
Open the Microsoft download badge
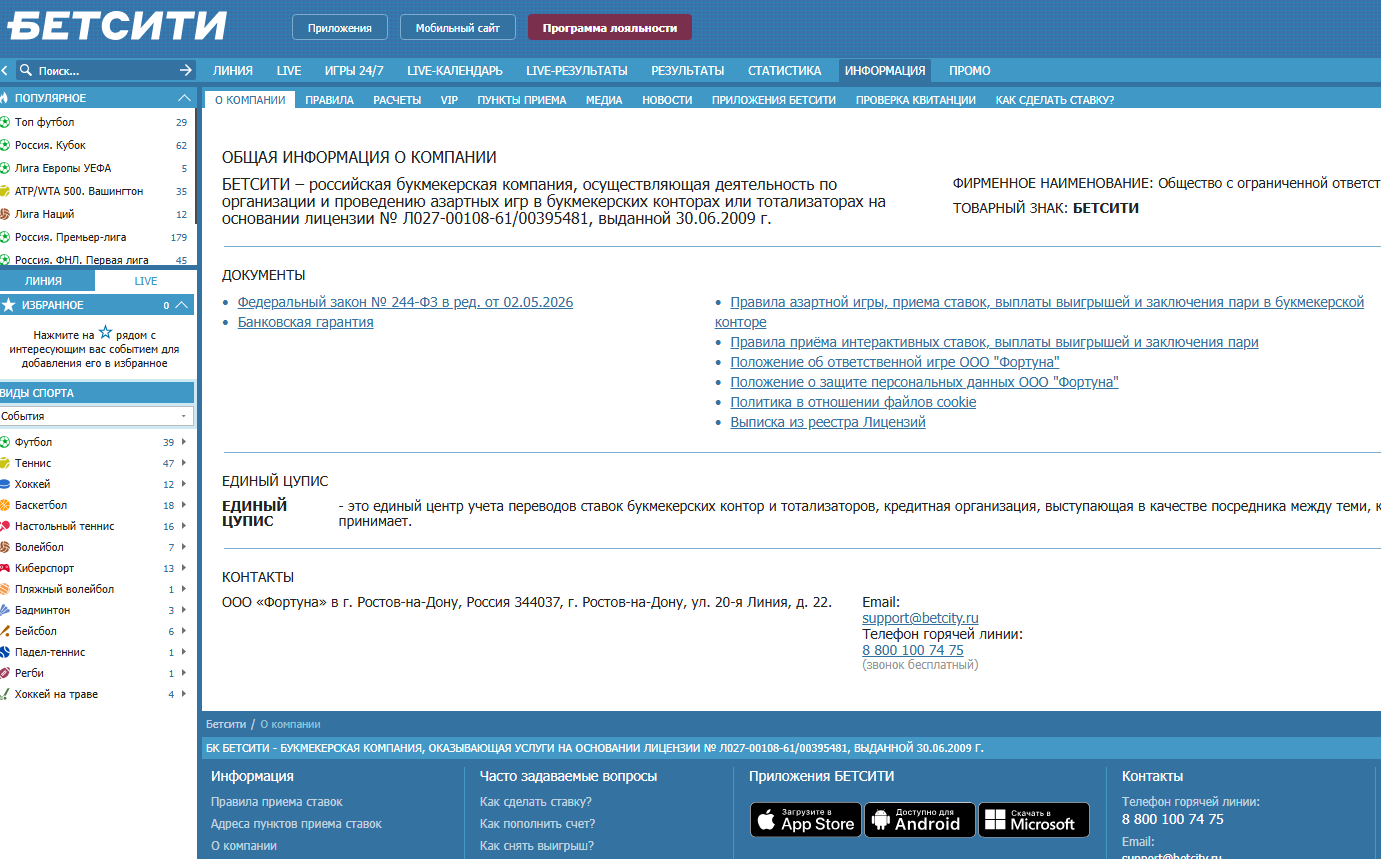(1033, 820)
